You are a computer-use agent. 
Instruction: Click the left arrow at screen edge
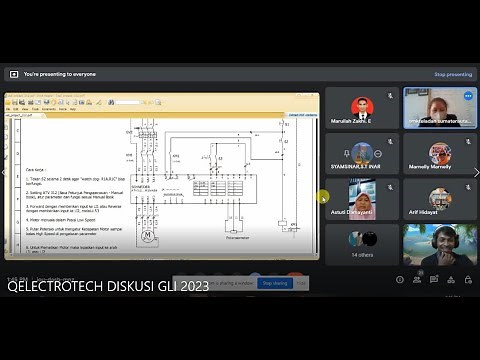(3, 172)
